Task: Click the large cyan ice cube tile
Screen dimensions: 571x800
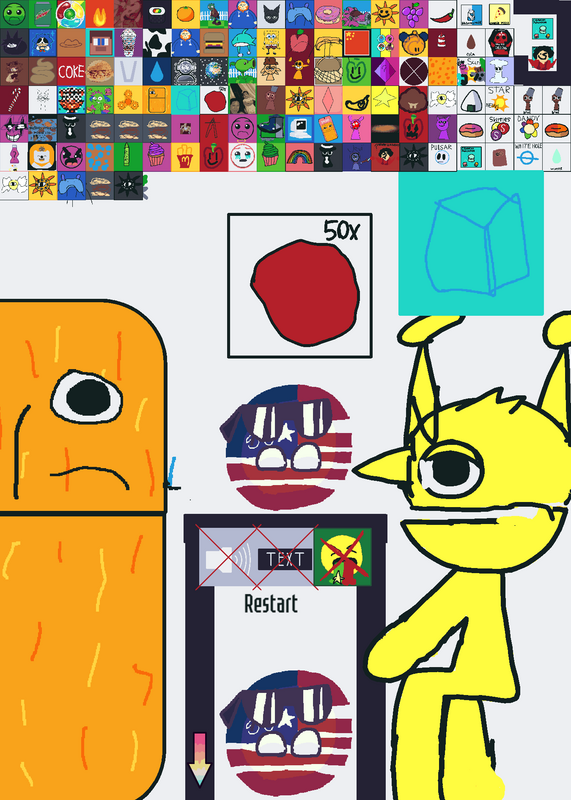Action: coord(471,243)
